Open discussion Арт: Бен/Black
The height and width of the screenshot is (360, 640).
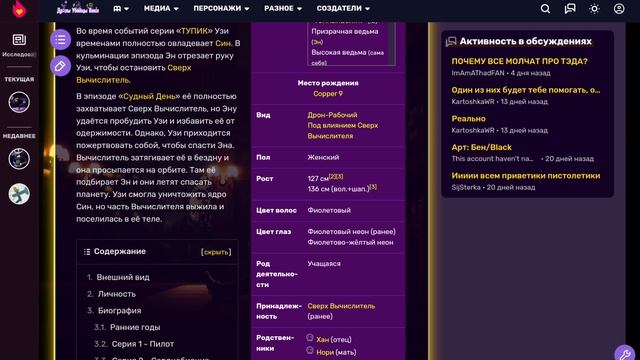[481, 147]
